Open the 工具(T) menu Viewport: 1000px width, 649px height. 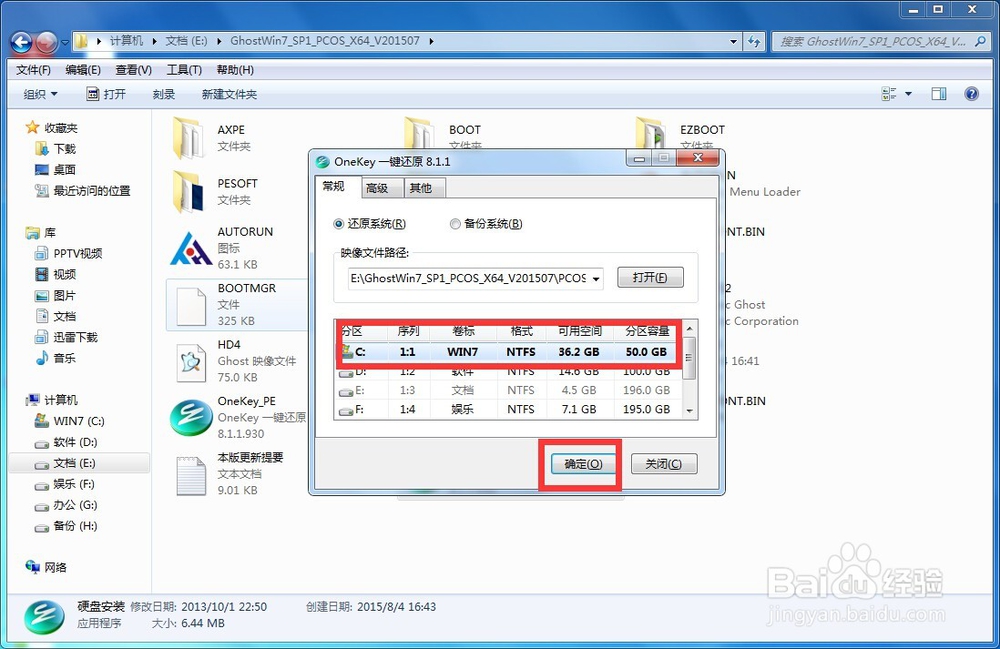coord(184,70)
